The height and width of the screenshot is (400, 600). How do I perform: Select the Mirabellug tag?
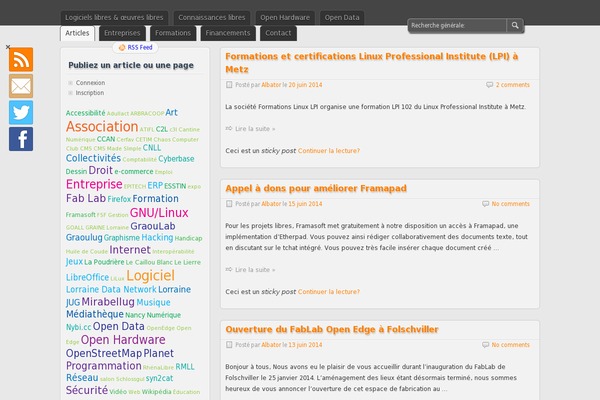click(x=108, y=302)
